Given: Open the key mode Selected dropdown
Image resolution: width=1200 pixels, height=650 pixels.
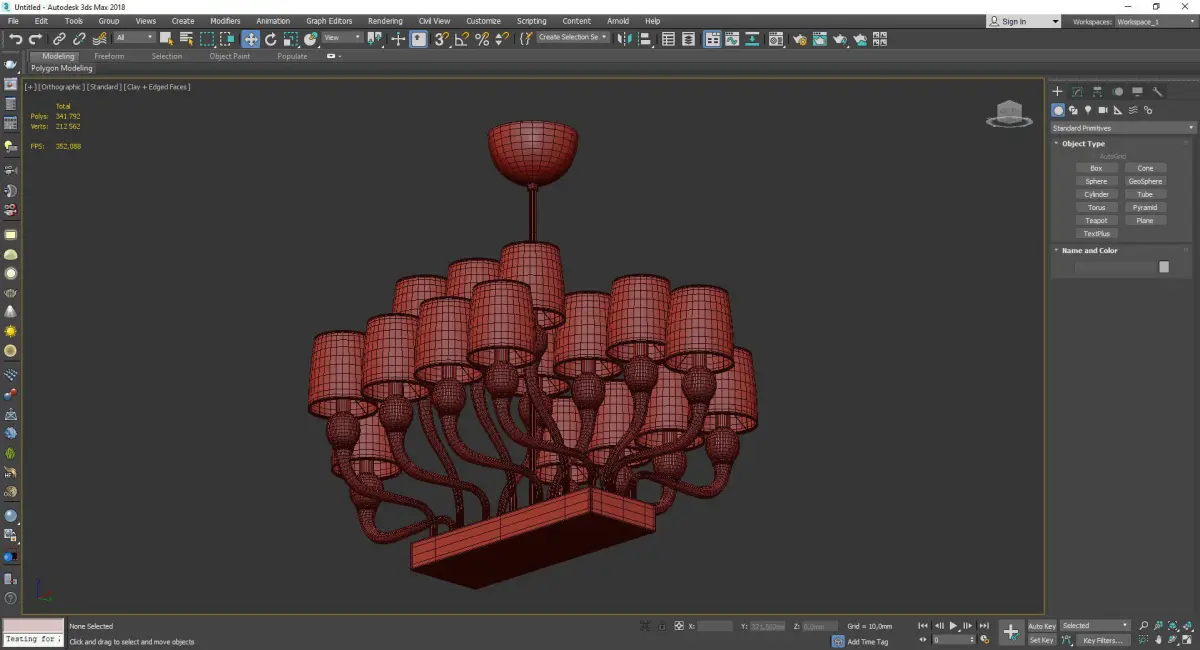Looking at the screenshot, I should tap(1094, 626).
